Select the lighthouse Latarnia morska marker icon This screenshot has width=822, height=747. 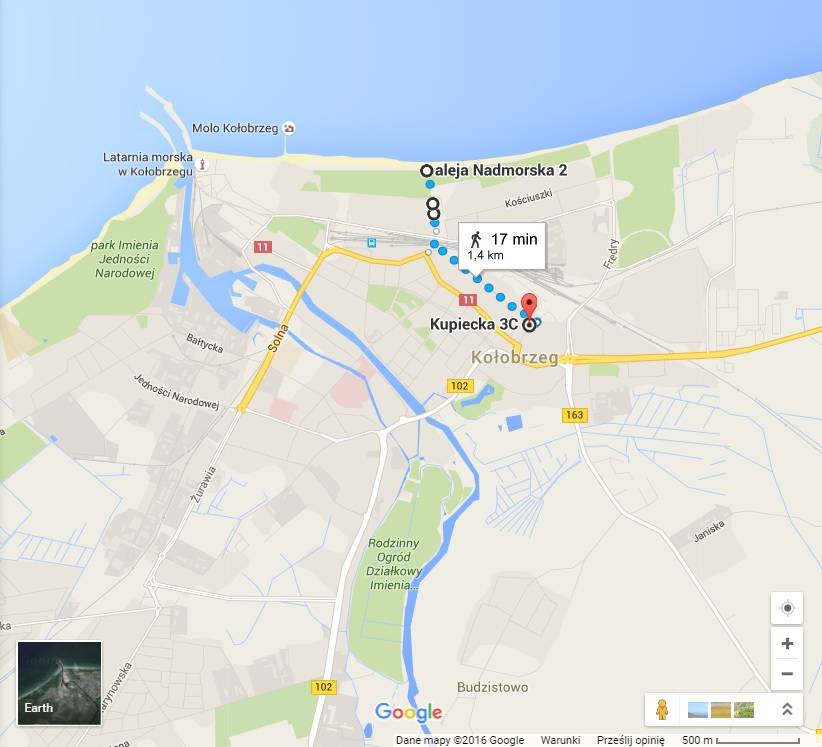point(202,165)
